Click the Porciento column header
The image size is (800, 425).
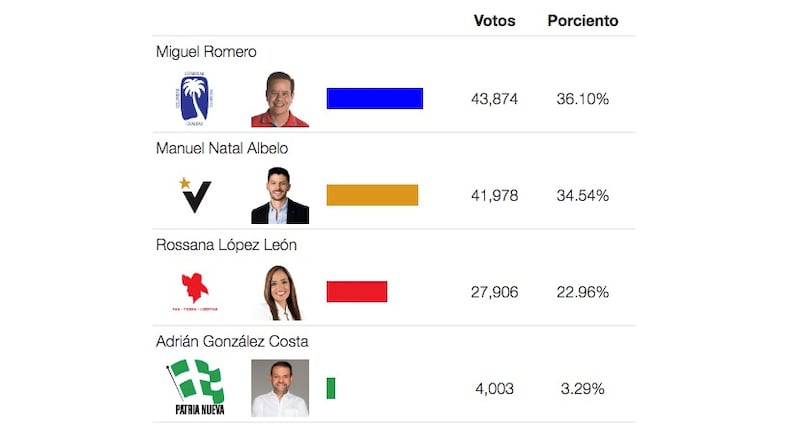(x=583, y=20)
